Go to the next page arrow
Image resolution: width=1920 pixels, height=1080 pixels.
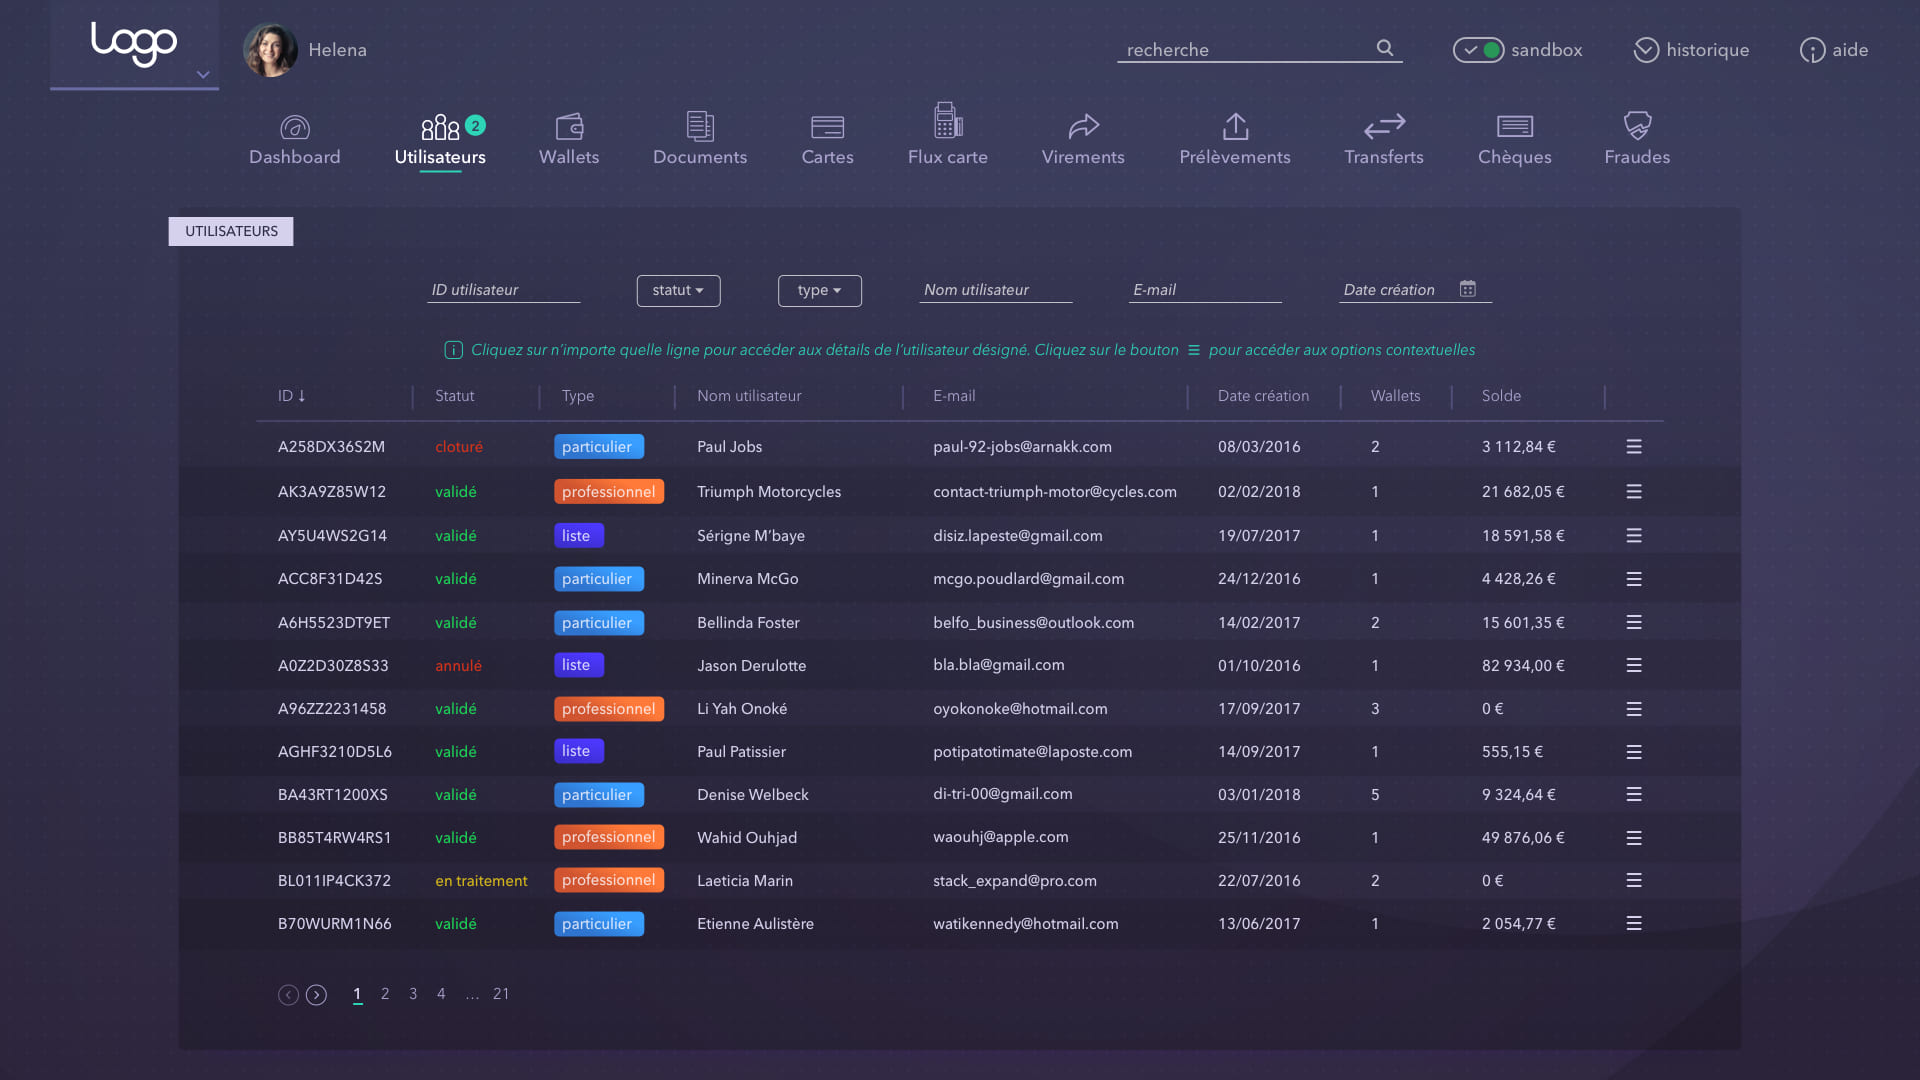[316, 995]
